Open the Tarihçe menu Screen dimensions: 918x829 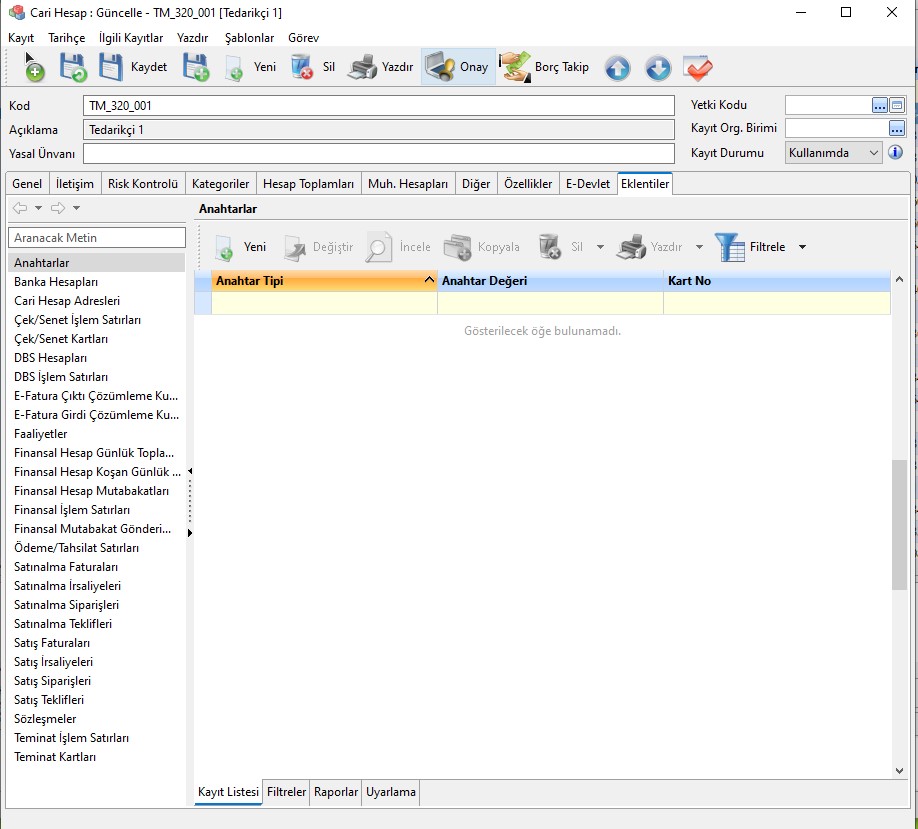point(67,37)
